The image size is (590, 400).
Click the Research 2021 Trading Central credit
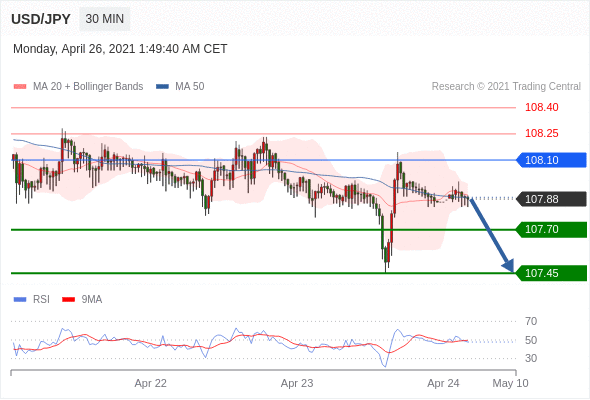(506, 87)
